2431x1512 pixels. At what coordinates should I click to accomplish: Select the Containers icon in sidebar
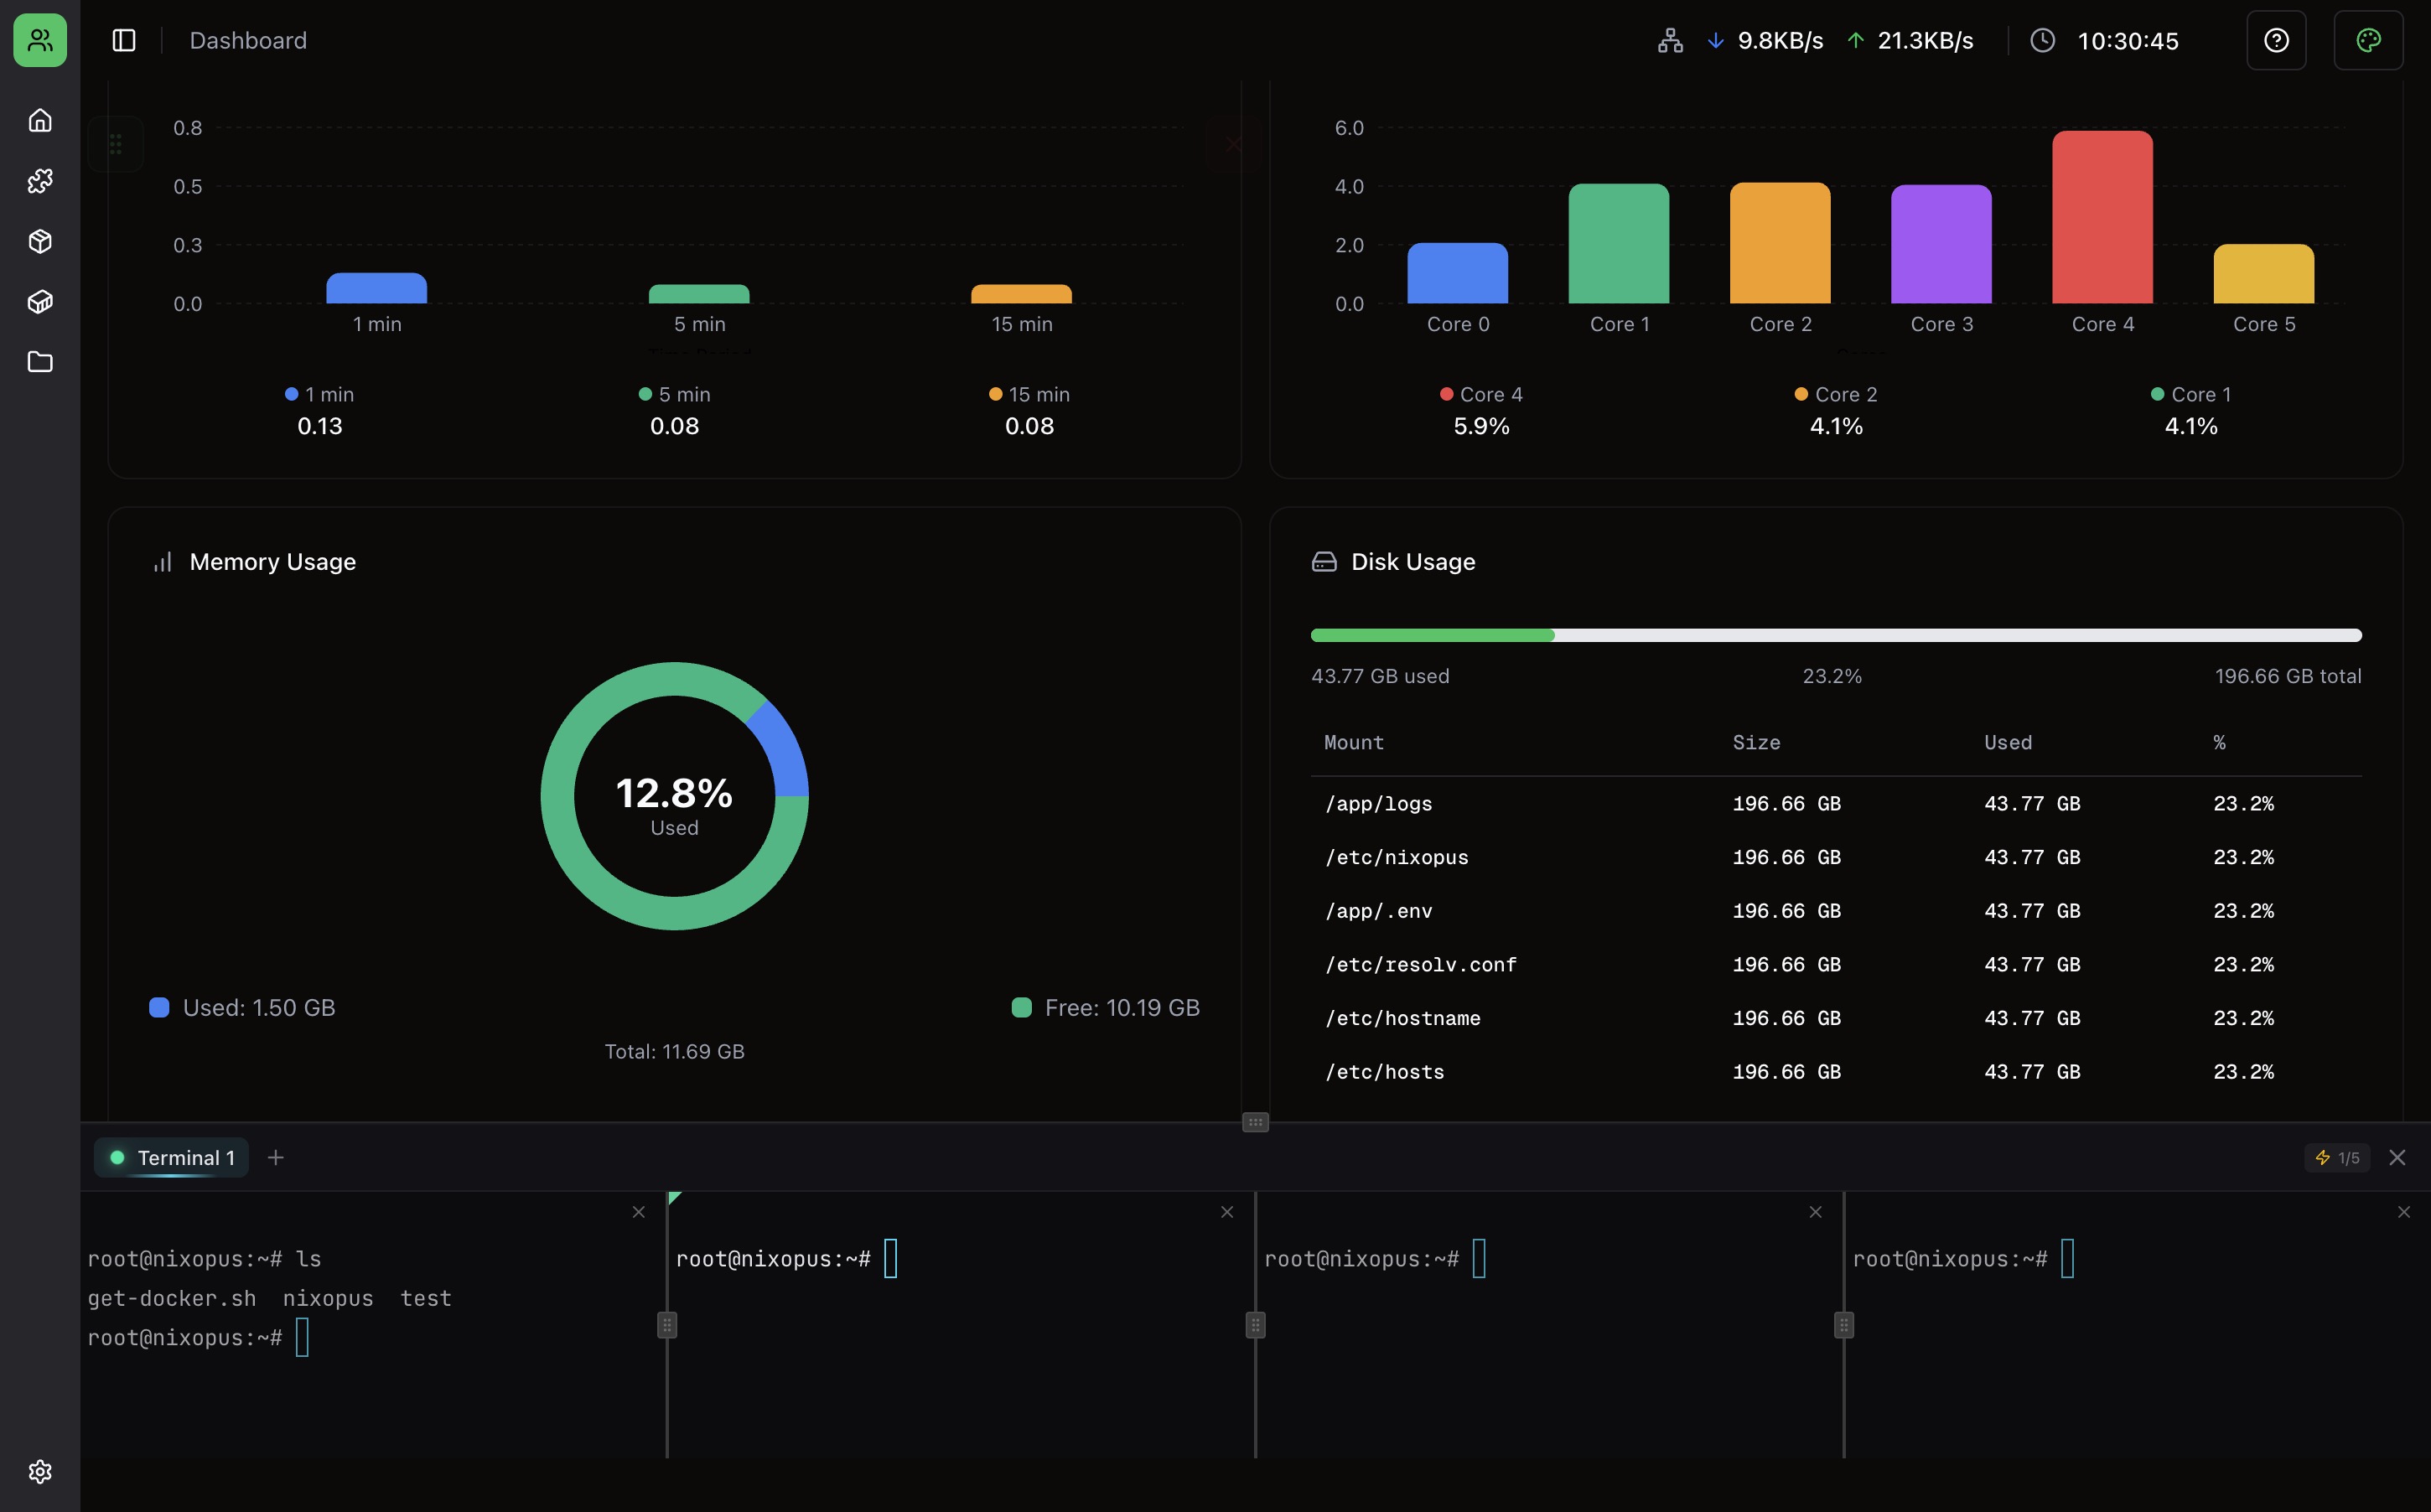(40, 301)
